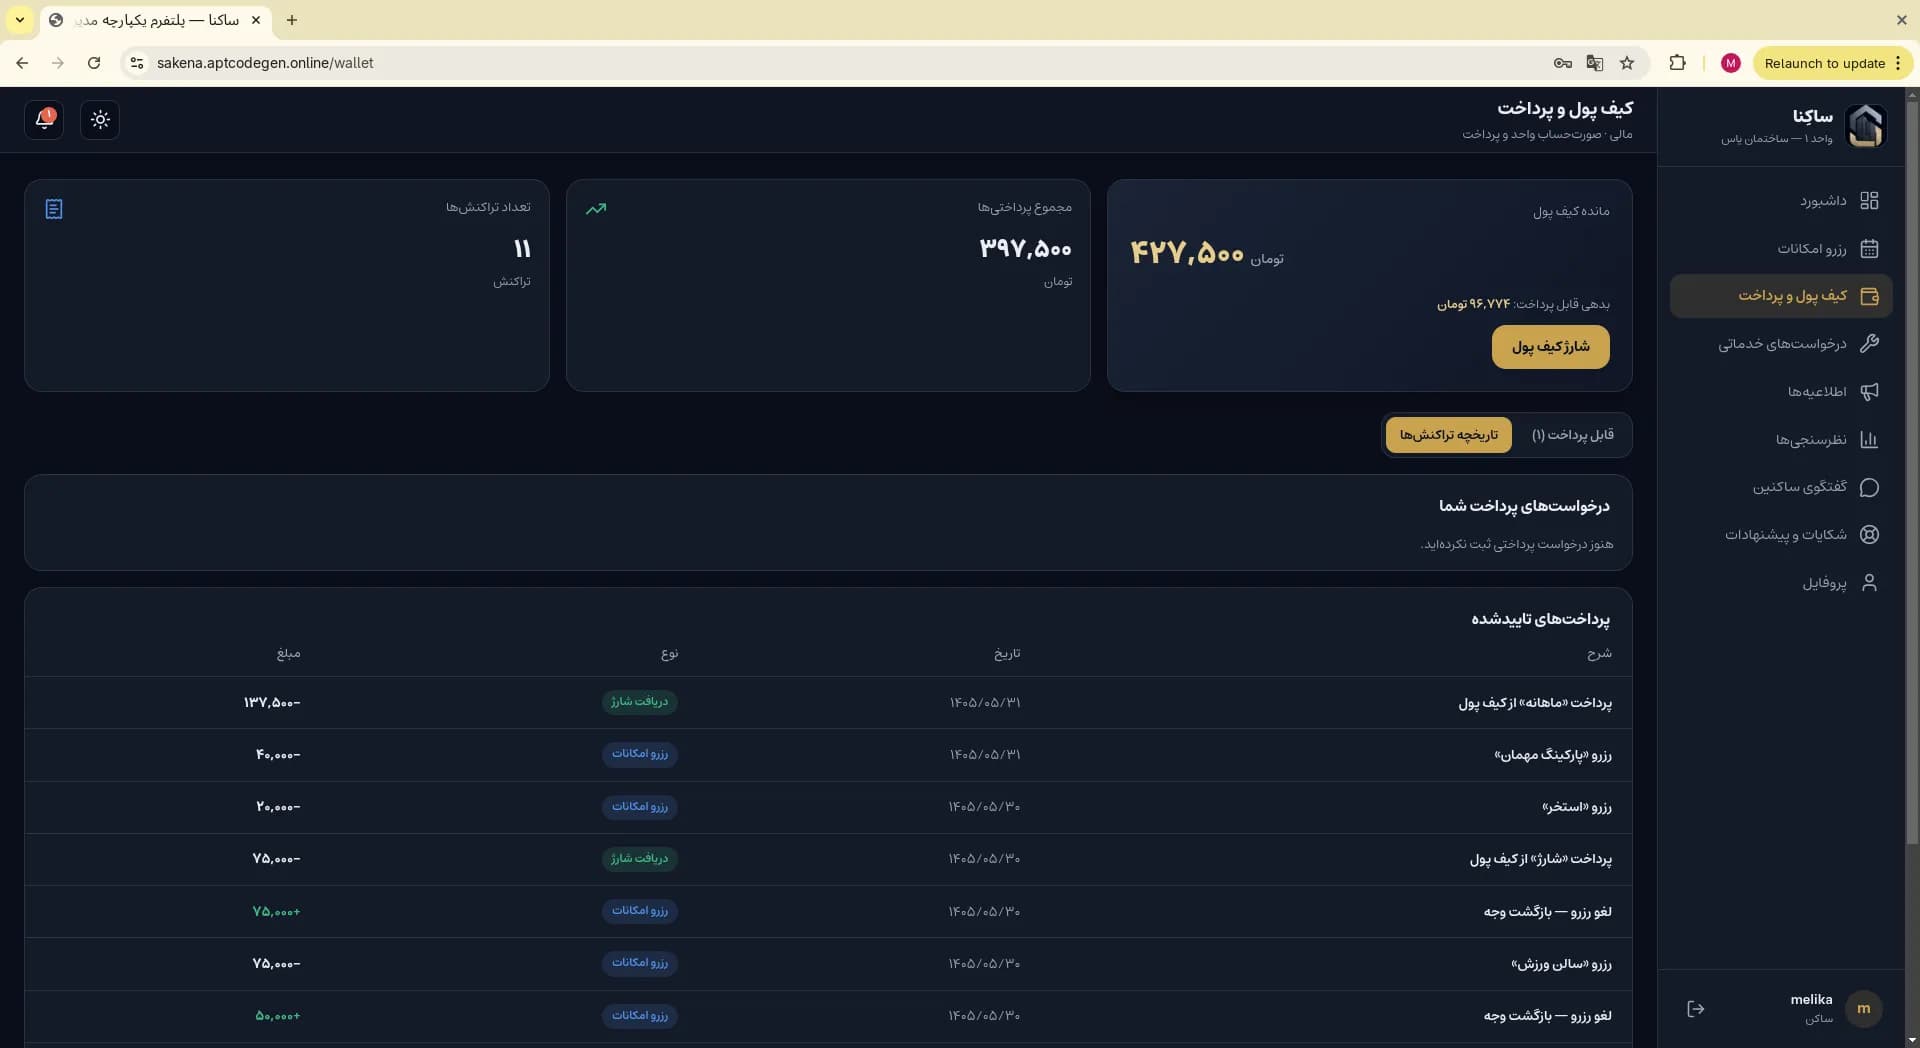1920x1048 pixels.
Task: Open داشبورد from the sidebar
Action: coord(1781,201)
